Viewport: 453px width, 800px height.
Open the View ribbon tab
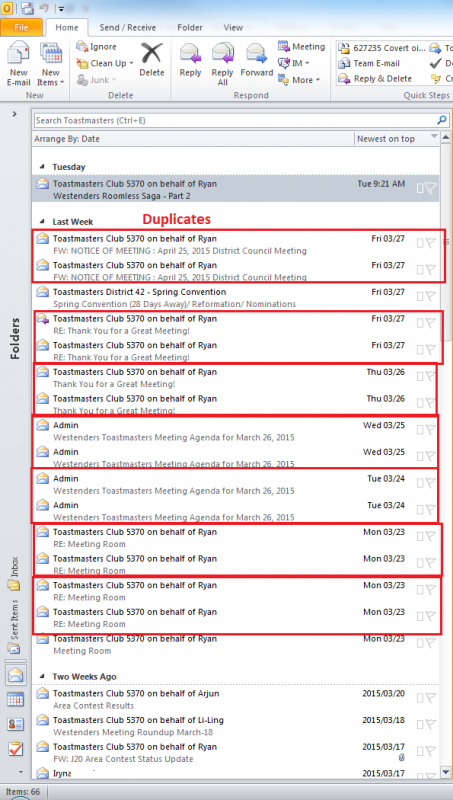coord(233,28)
